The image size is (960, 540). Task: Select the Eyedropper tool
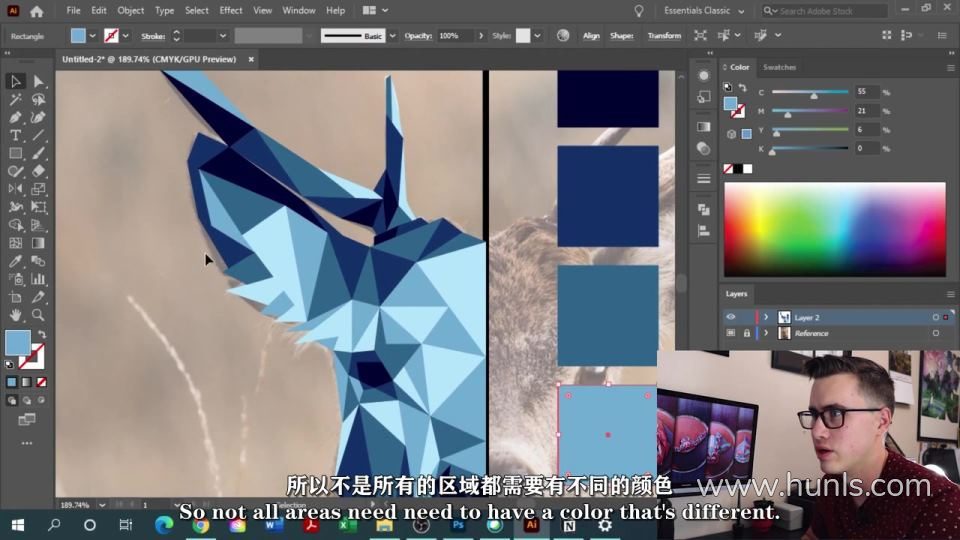pos(15,261)
